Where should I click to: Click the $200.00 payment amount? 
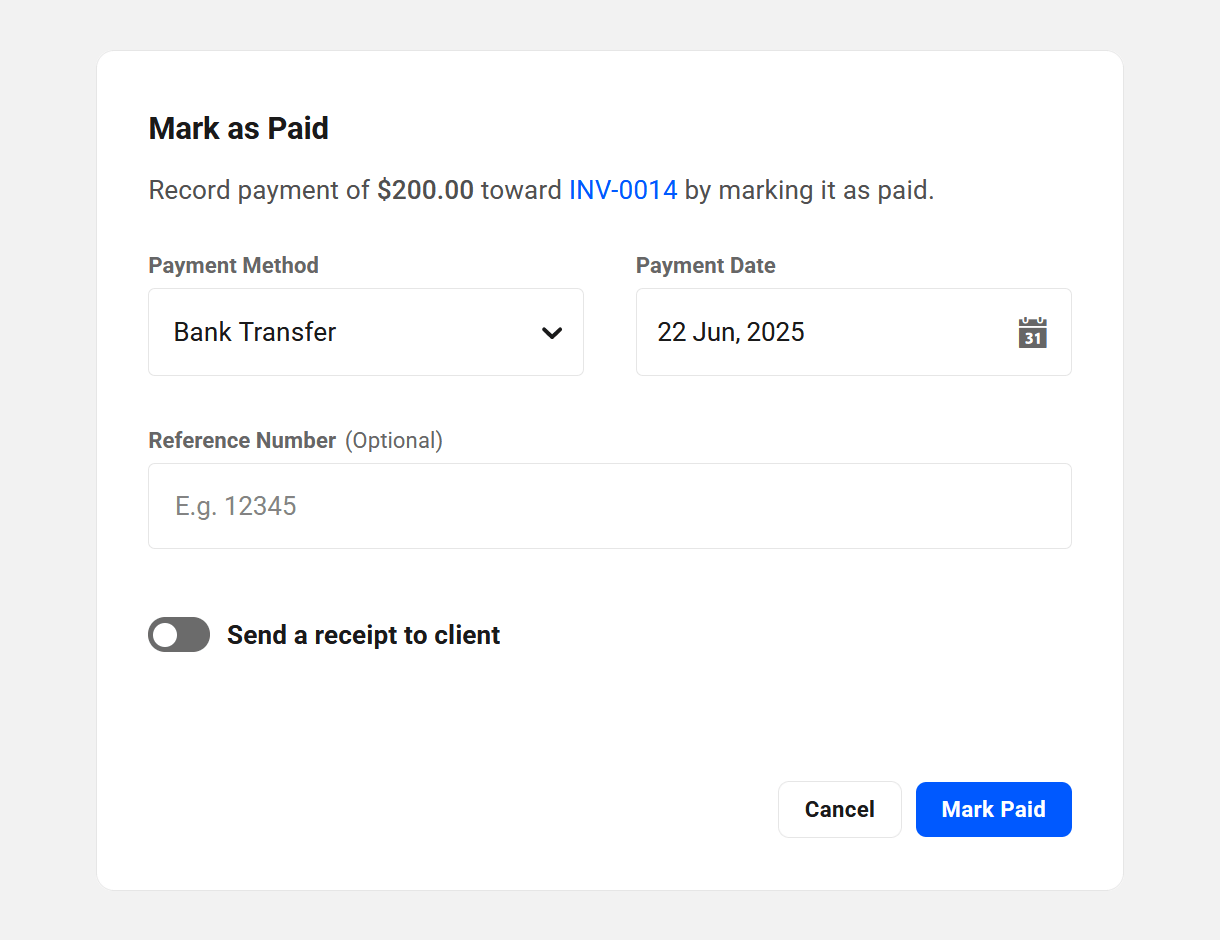(x=425, y=190)
